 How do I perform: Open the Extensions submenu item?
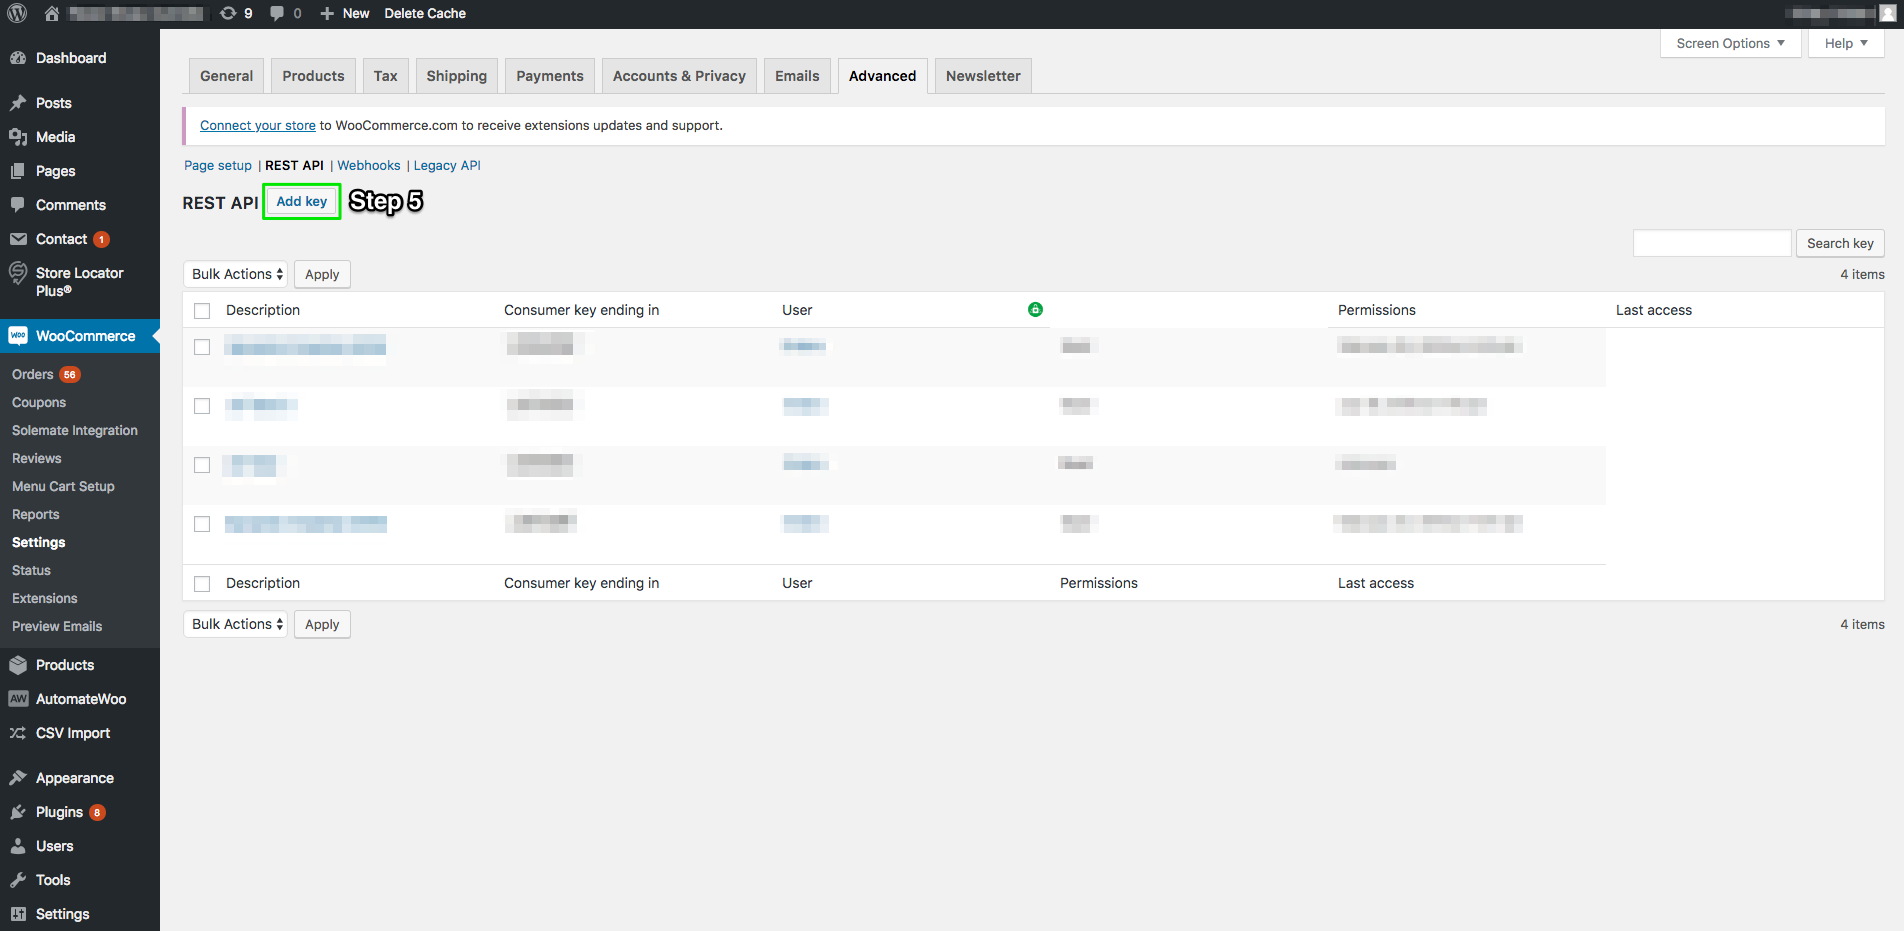click(45, 598)
